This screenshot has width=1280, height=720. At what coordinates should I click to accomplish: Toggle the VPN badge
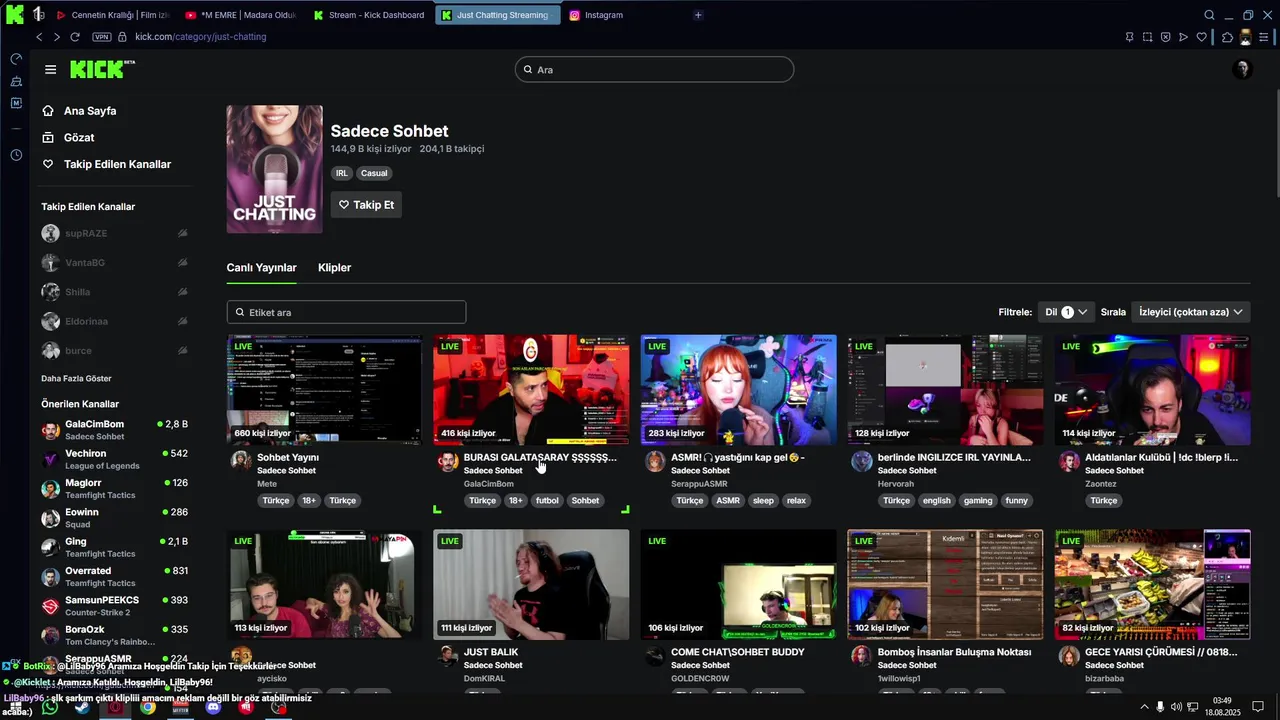point(101,37)
